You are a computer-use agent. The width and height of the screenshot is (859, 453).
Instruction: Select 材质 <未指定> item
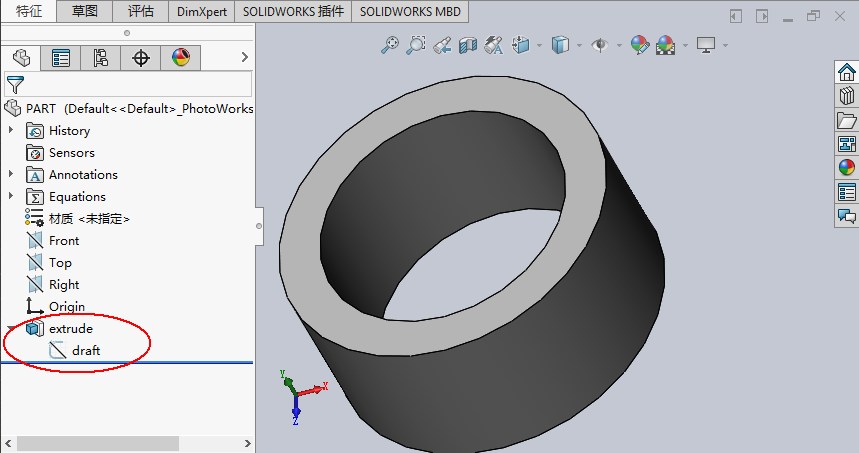[89, 219]
